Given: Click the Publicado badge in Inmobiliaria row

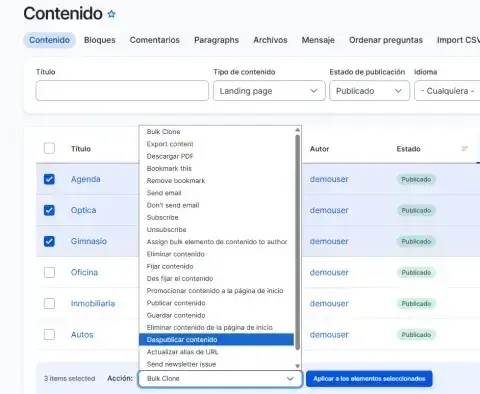Looking at the screenshot, I should pyautogui.click(x=416, y=303).
